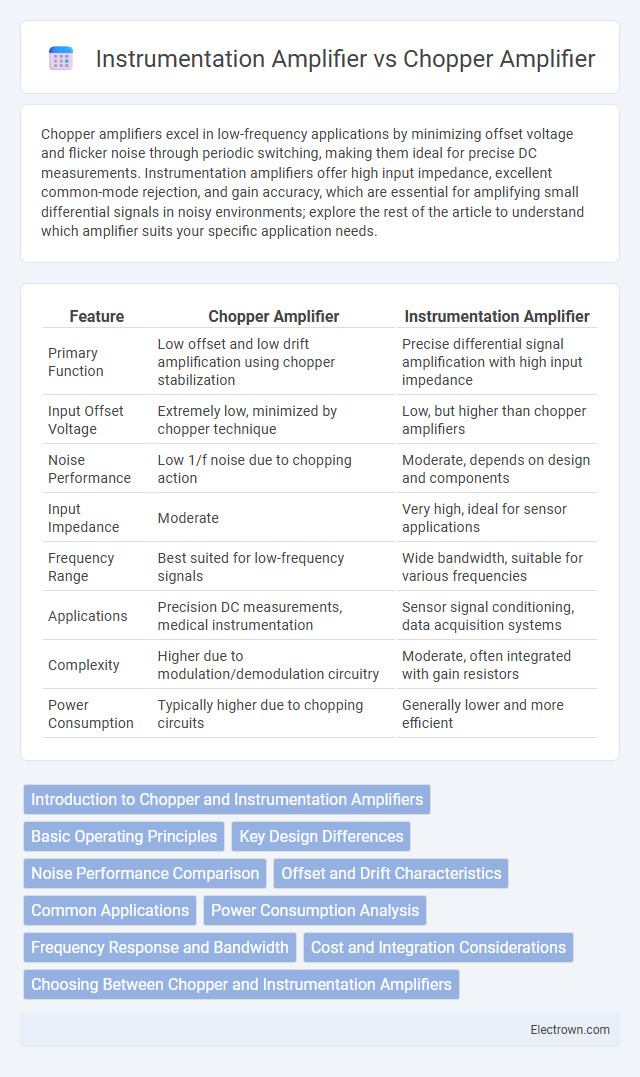
Task: Open Cost and Integration Considerations tag
Action: (x=438, y=948)
